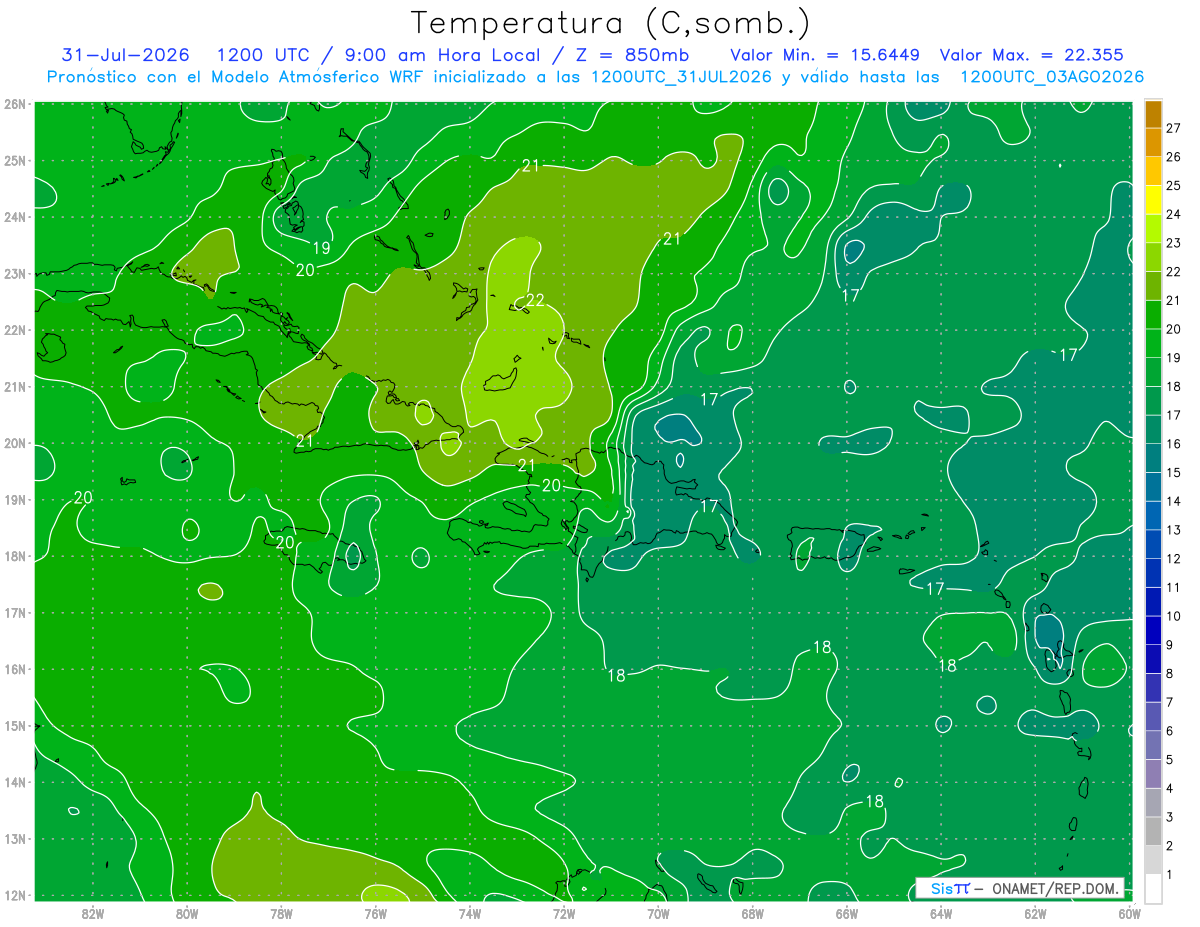
Task: Click the "17N" latitude axis label
Action: pos(14,612)
